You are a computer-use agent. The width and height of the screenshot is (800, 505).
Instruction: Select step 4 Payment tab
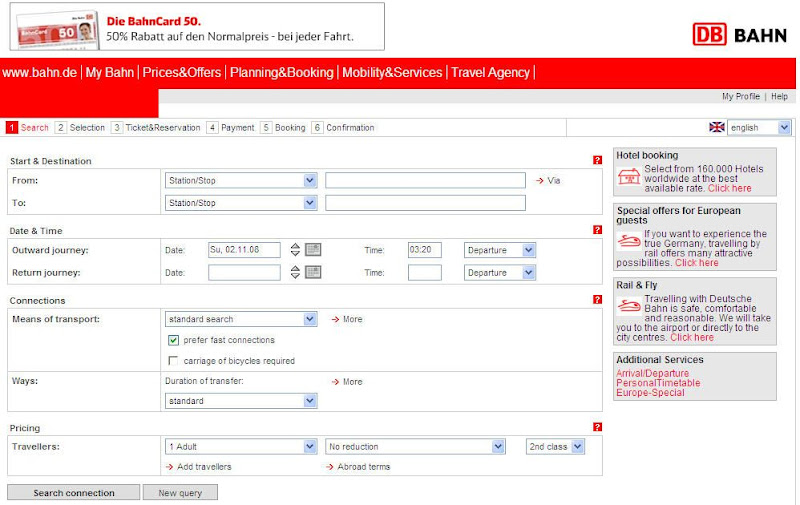point(231,128)
